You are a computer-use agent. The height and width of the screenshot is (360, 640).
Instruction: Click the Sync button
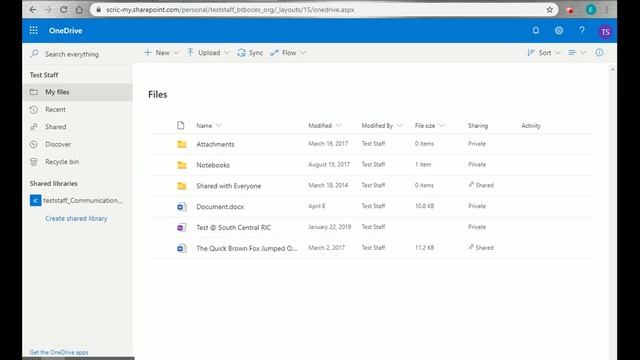[x=250, y=53]
